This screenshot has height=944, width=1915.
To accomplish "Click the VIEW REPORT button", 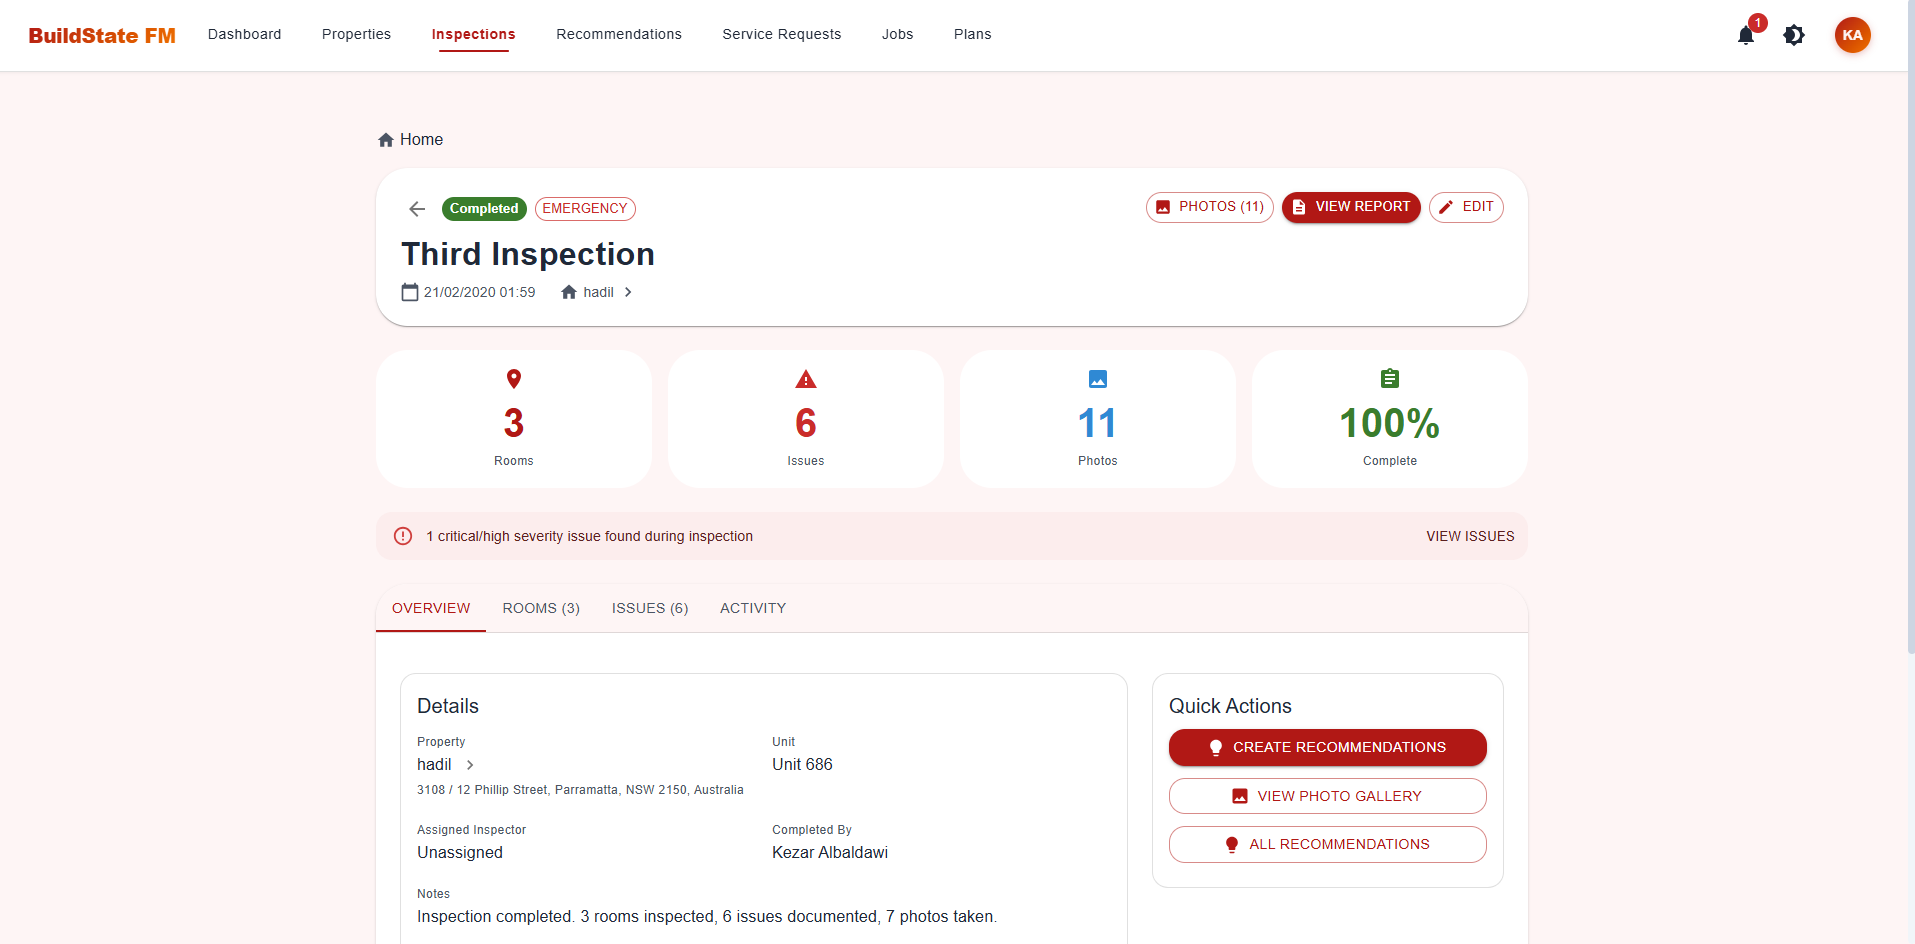I will pyautogui.click(x=1351, y=207).
